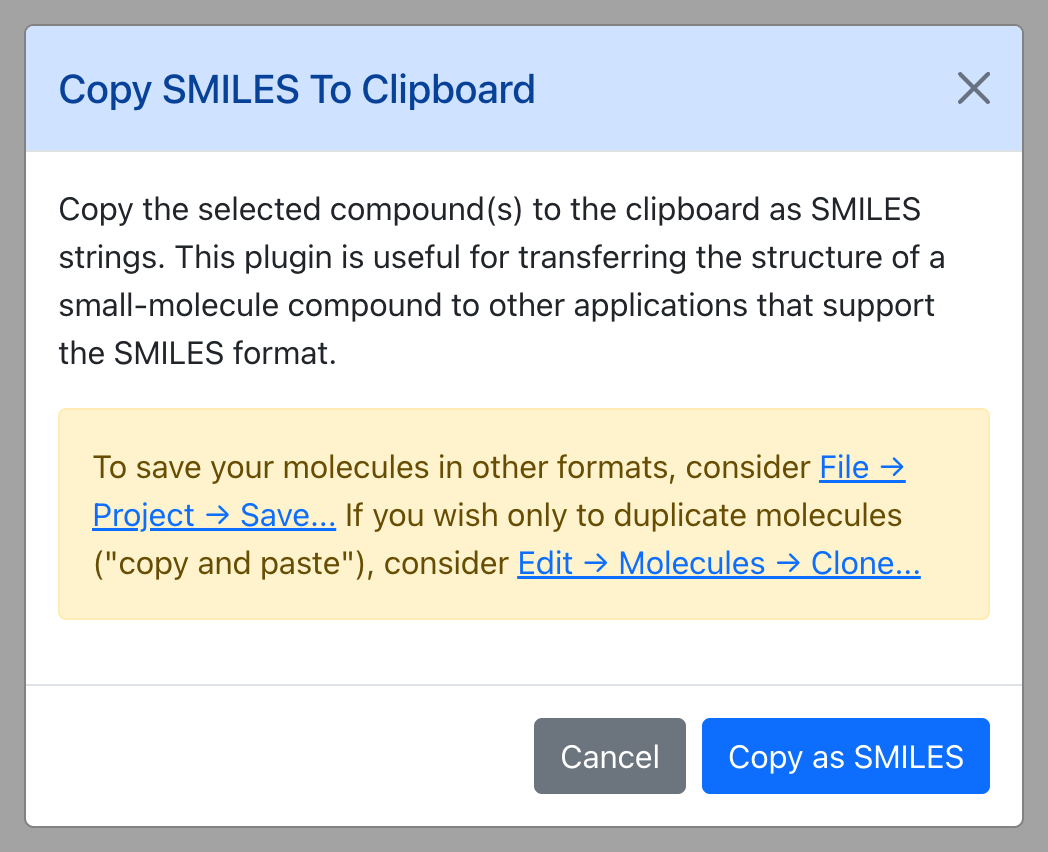This screenshot has height=852, width=1048.
Task: Click the word Project in the link
Action: tap(143, 517)
